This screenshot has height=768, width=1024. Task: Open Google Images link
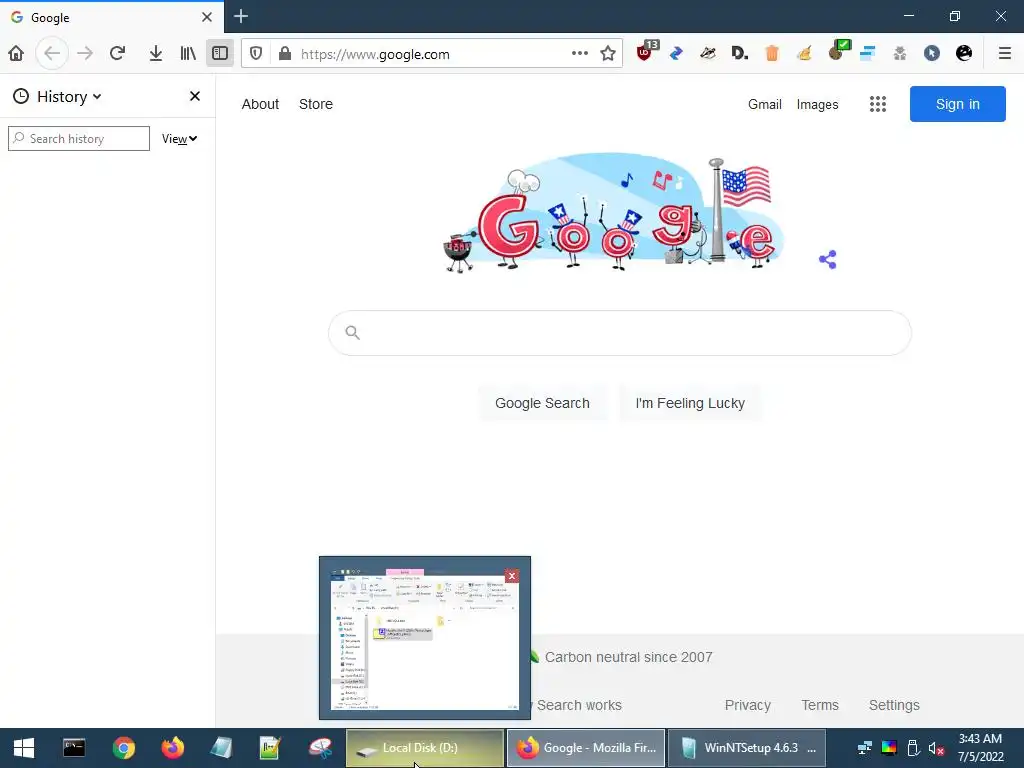(x=817, y=104)
